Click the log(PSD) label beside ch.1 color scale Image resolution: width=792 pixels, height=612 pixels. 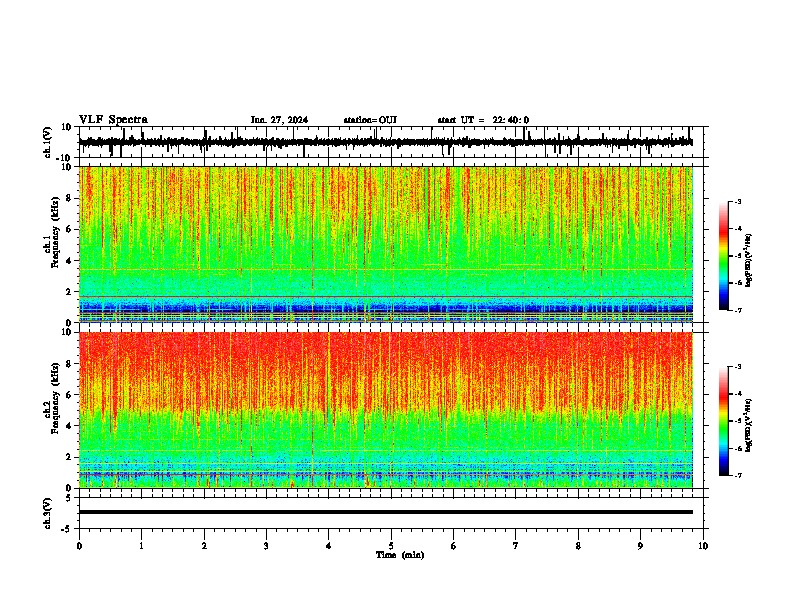click(x=749, y=260)
